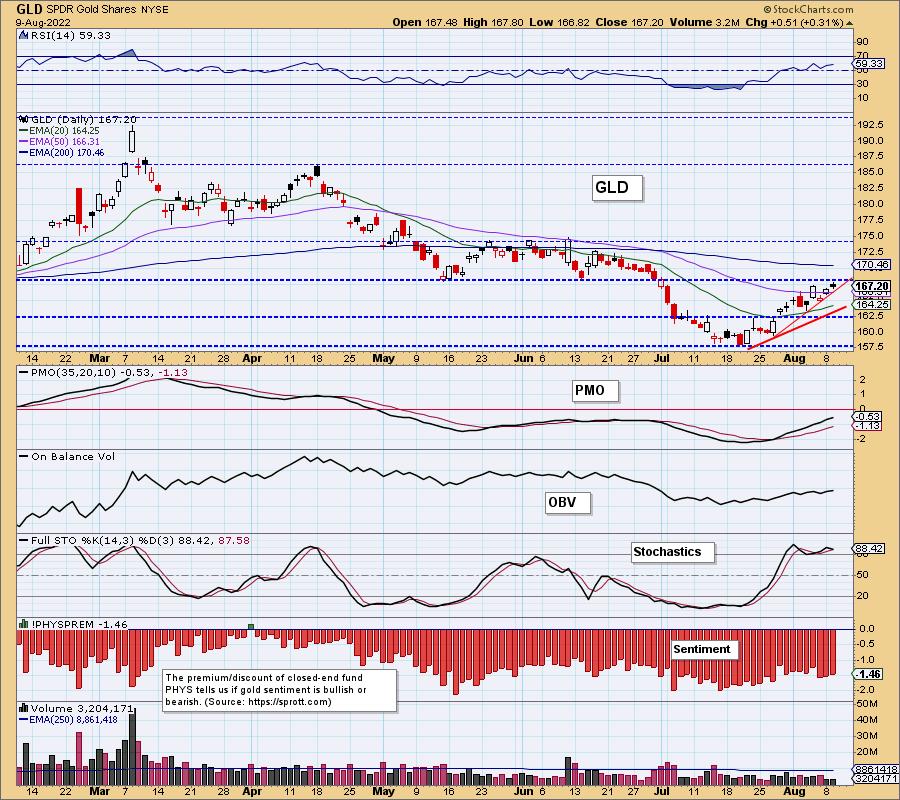The image size is (900, 800).
Task: Click the RSI legend area icon
Action: (x=23, y=35)
